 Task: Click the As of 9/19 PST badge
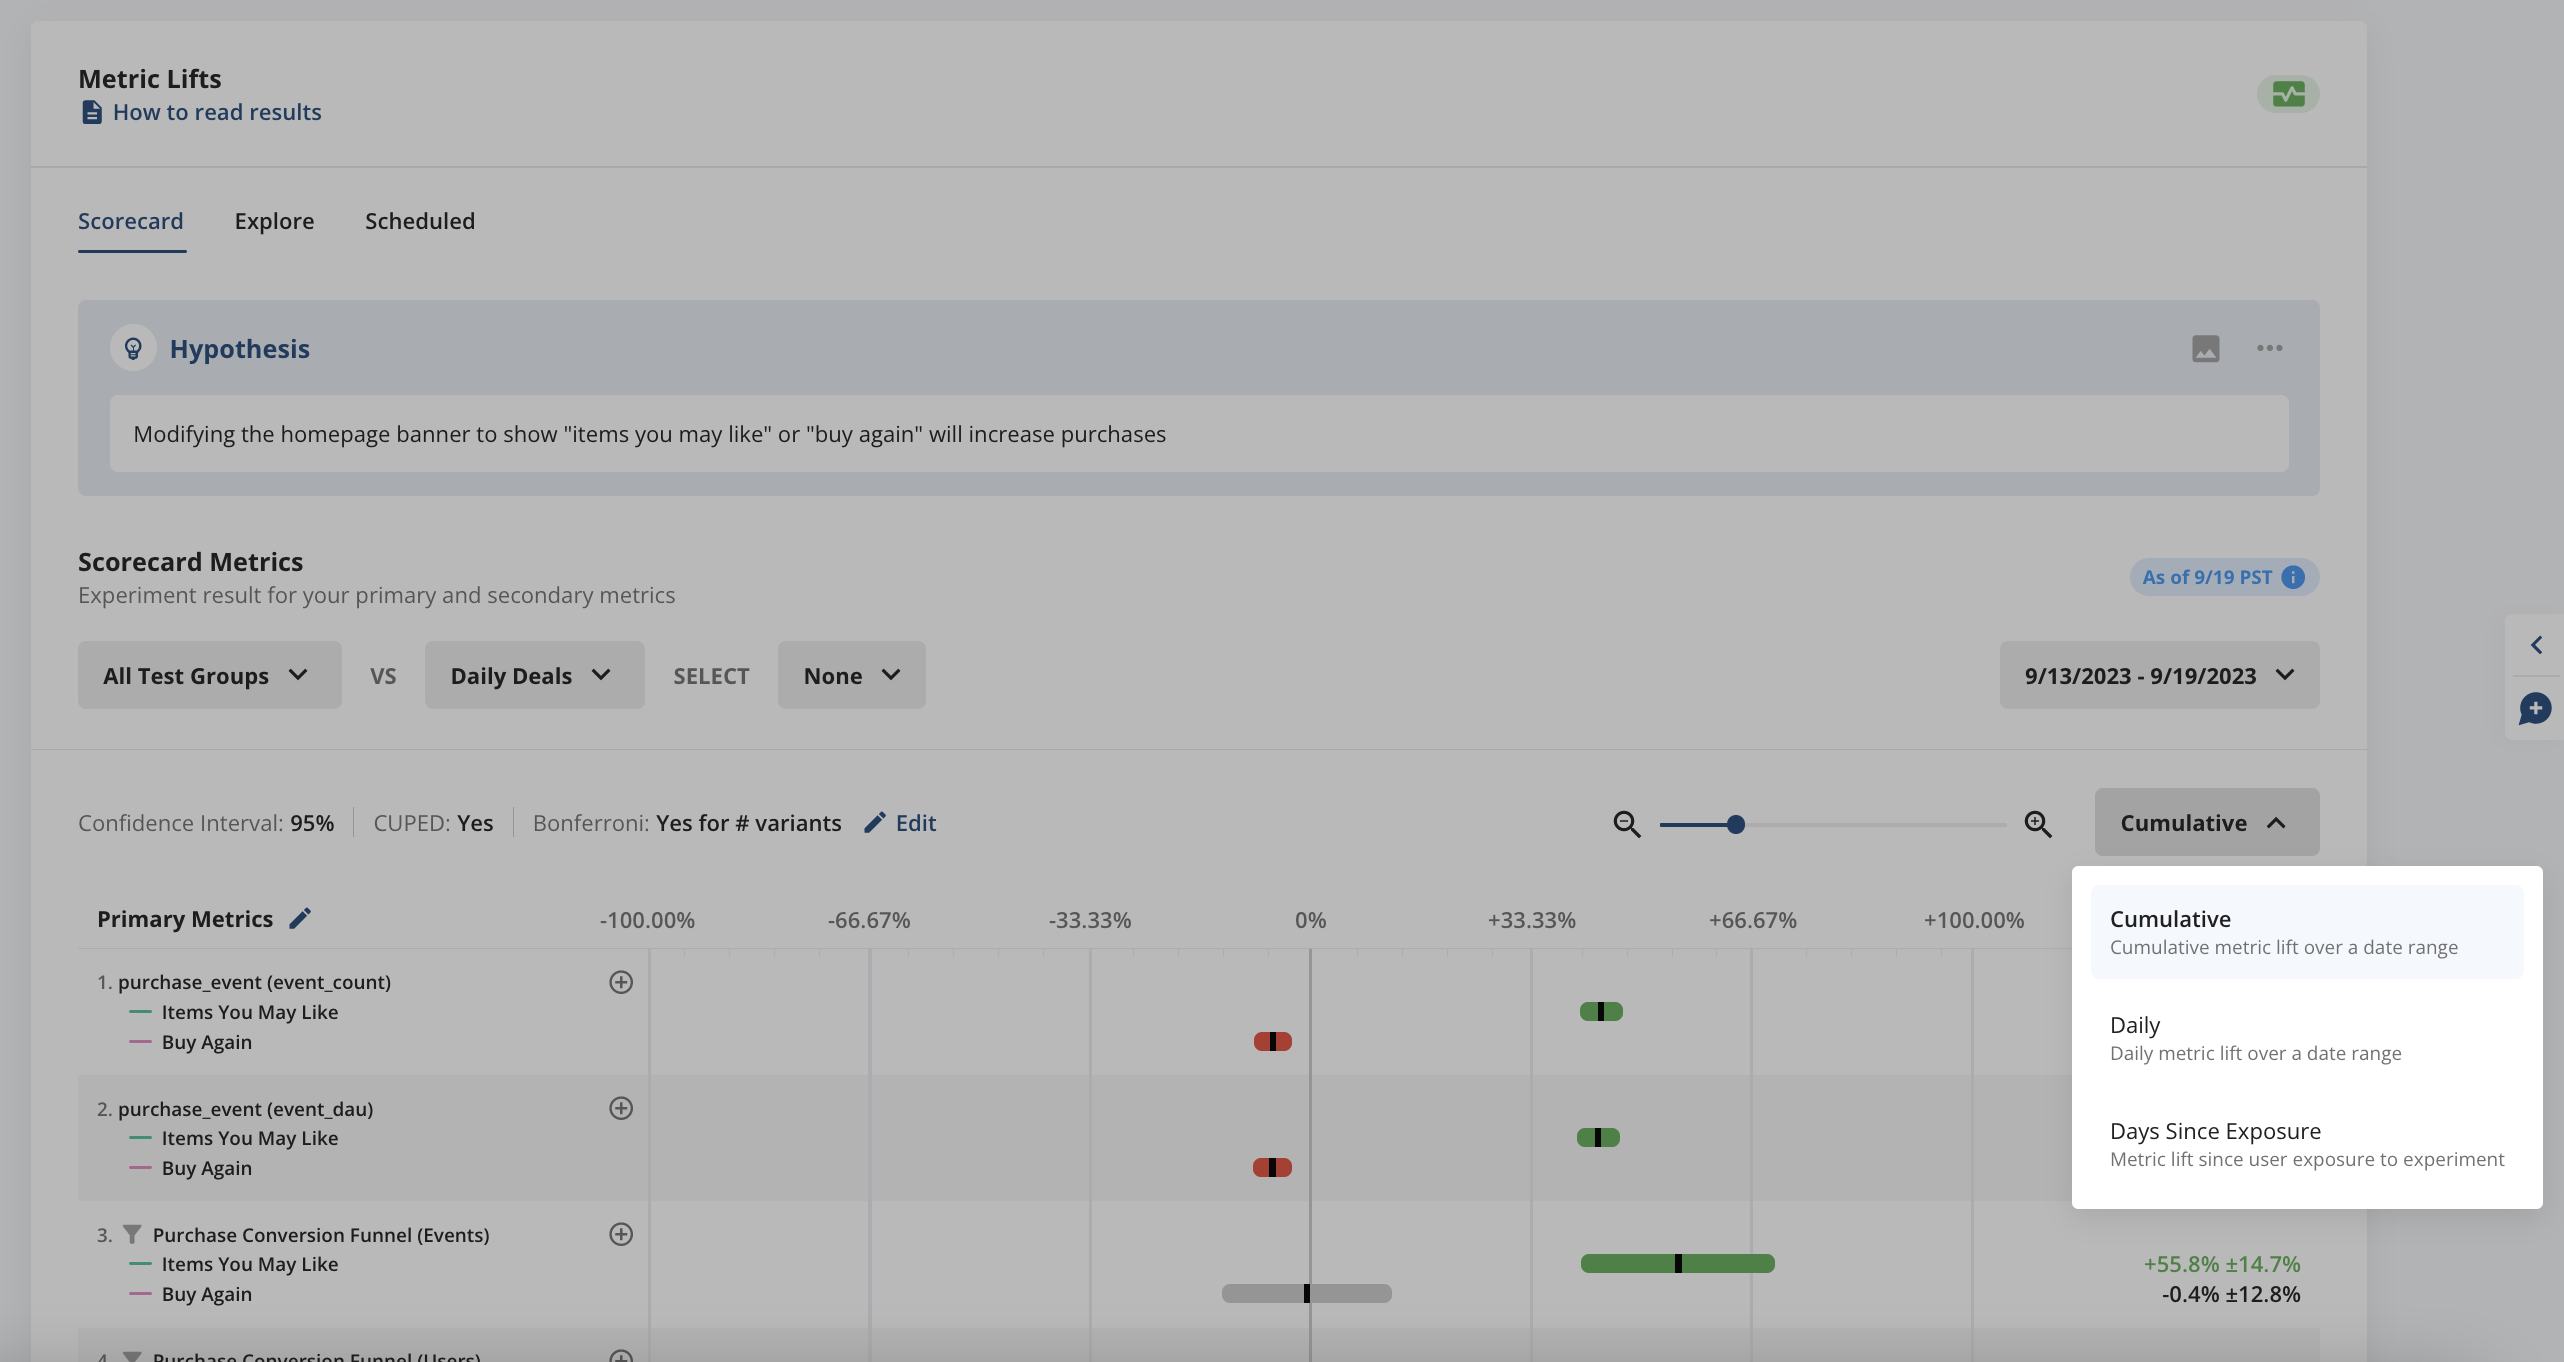pos(2224,577)
